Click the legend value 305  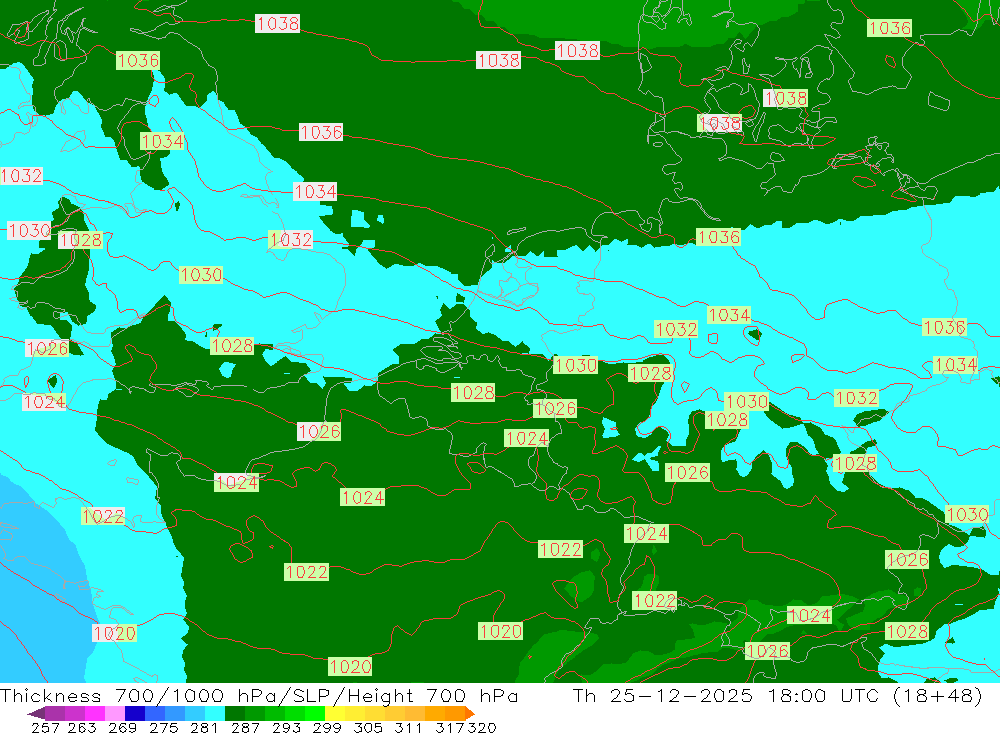pos(368,727)
